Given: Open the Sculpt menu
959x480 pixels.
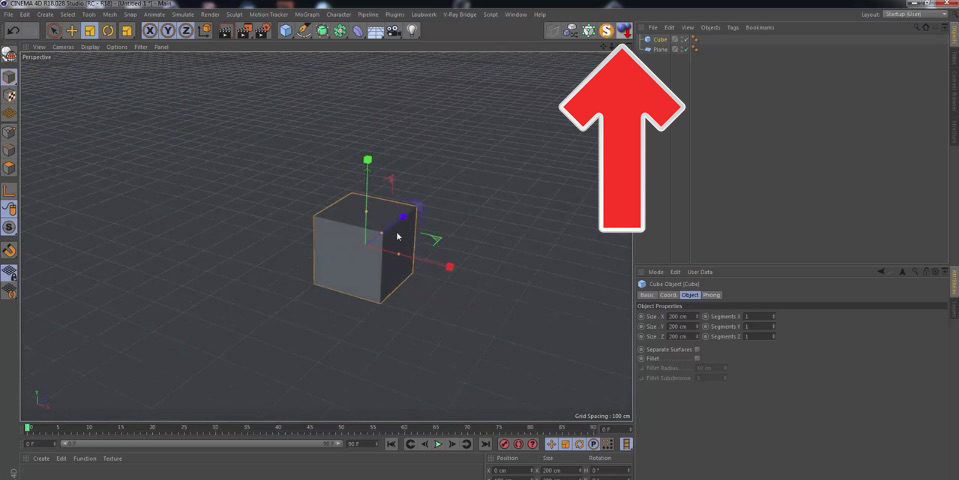Looking at the screenshot, I should tap(234, 15).
